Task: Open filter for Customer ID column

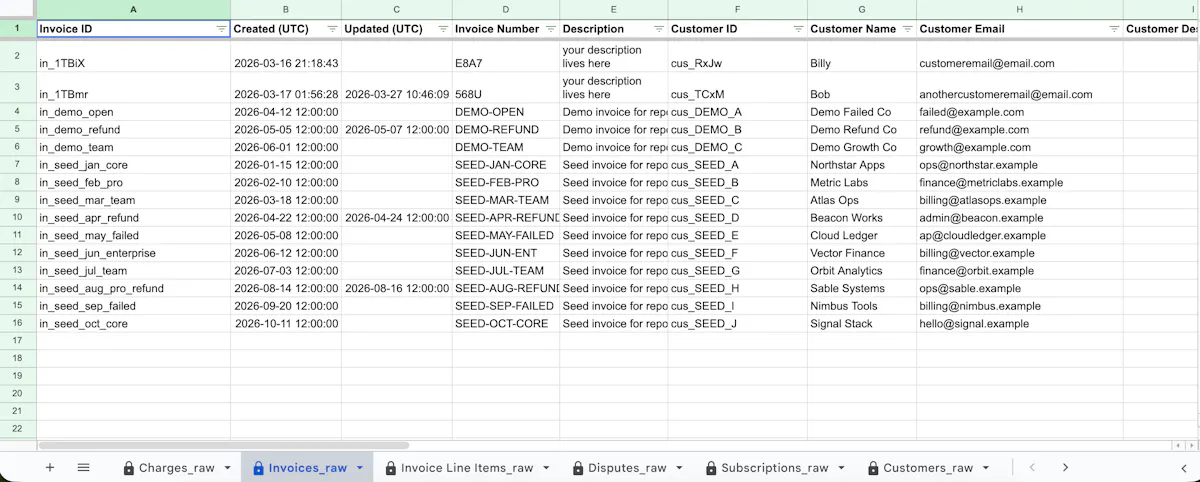Action: 797,29
